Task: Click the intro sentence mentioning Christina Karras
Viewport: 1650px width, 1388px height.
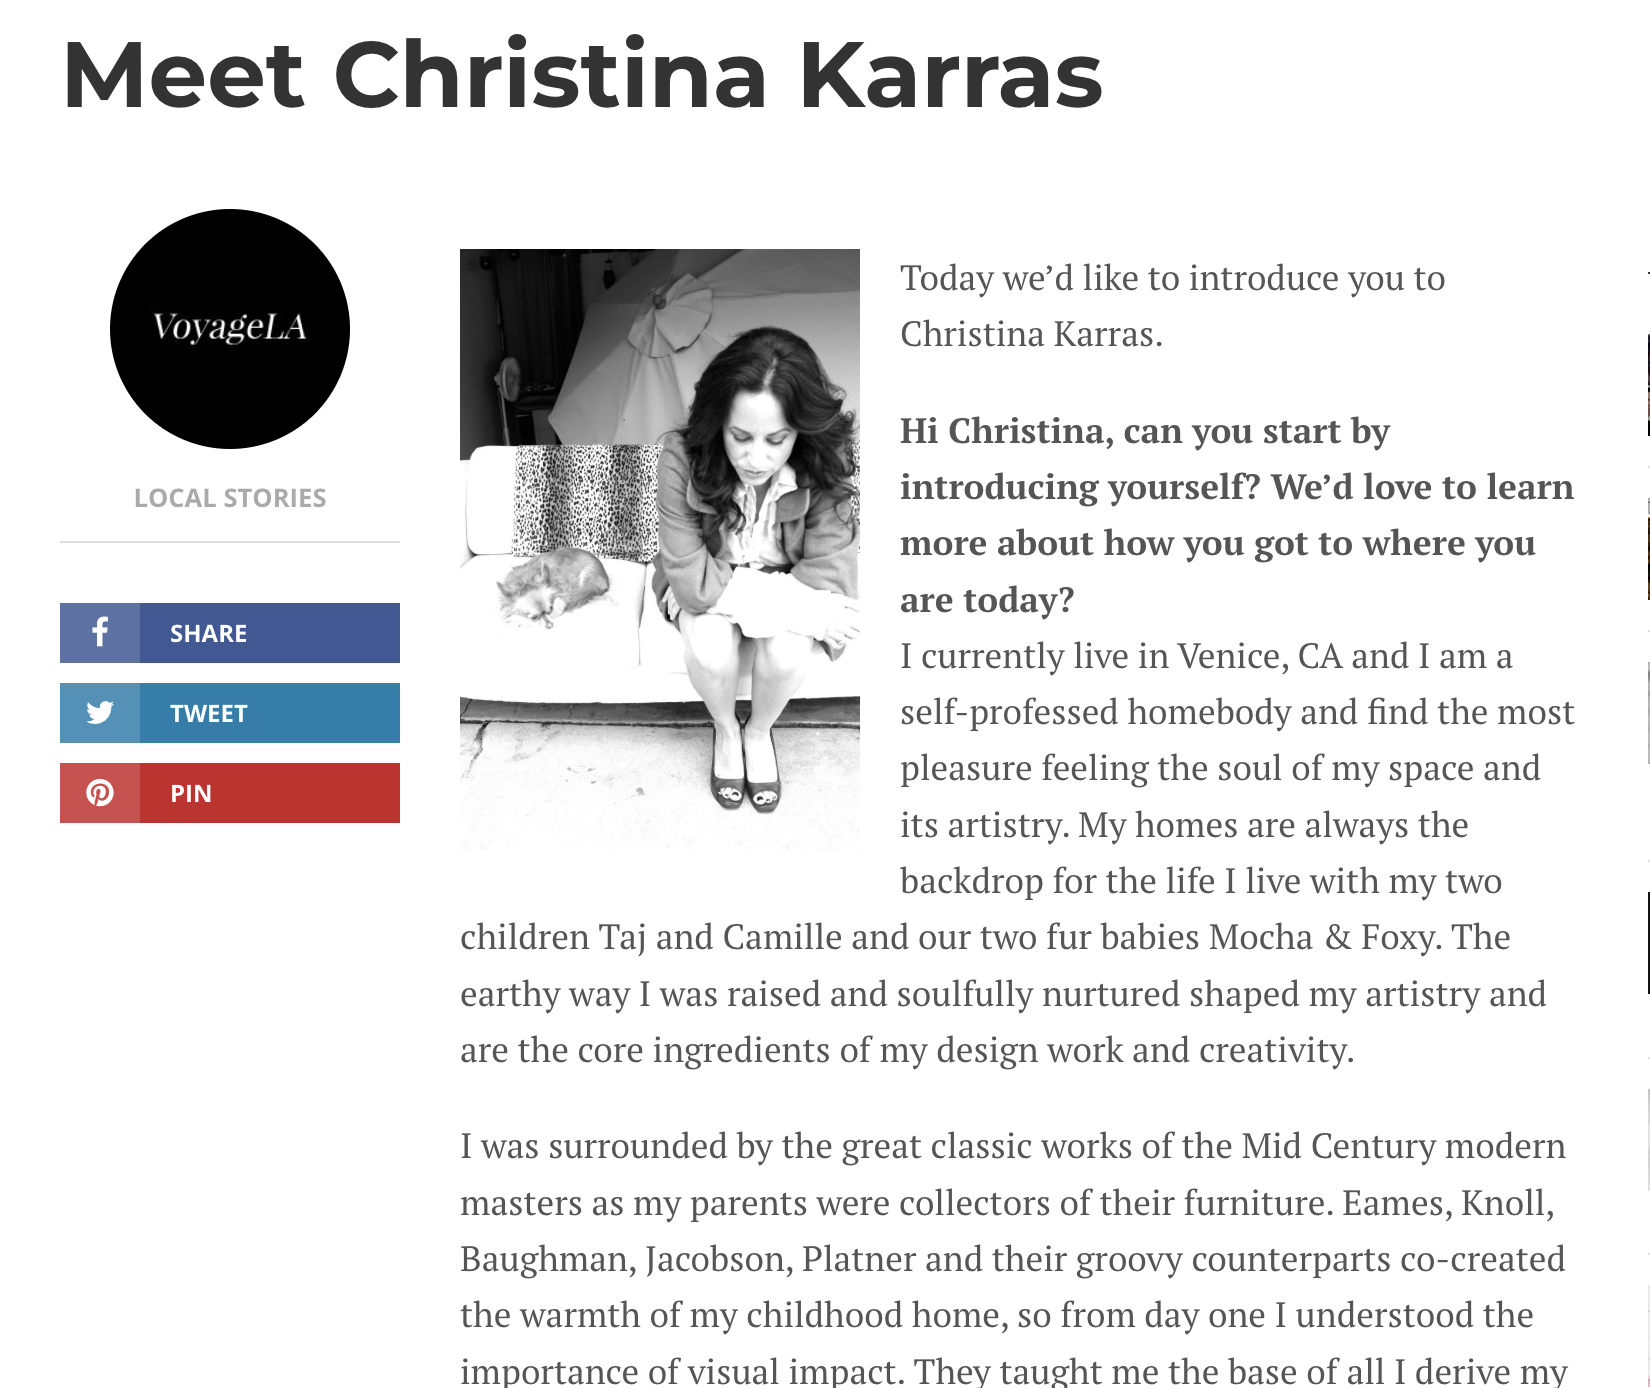Action: click(x=1172, y=306)
